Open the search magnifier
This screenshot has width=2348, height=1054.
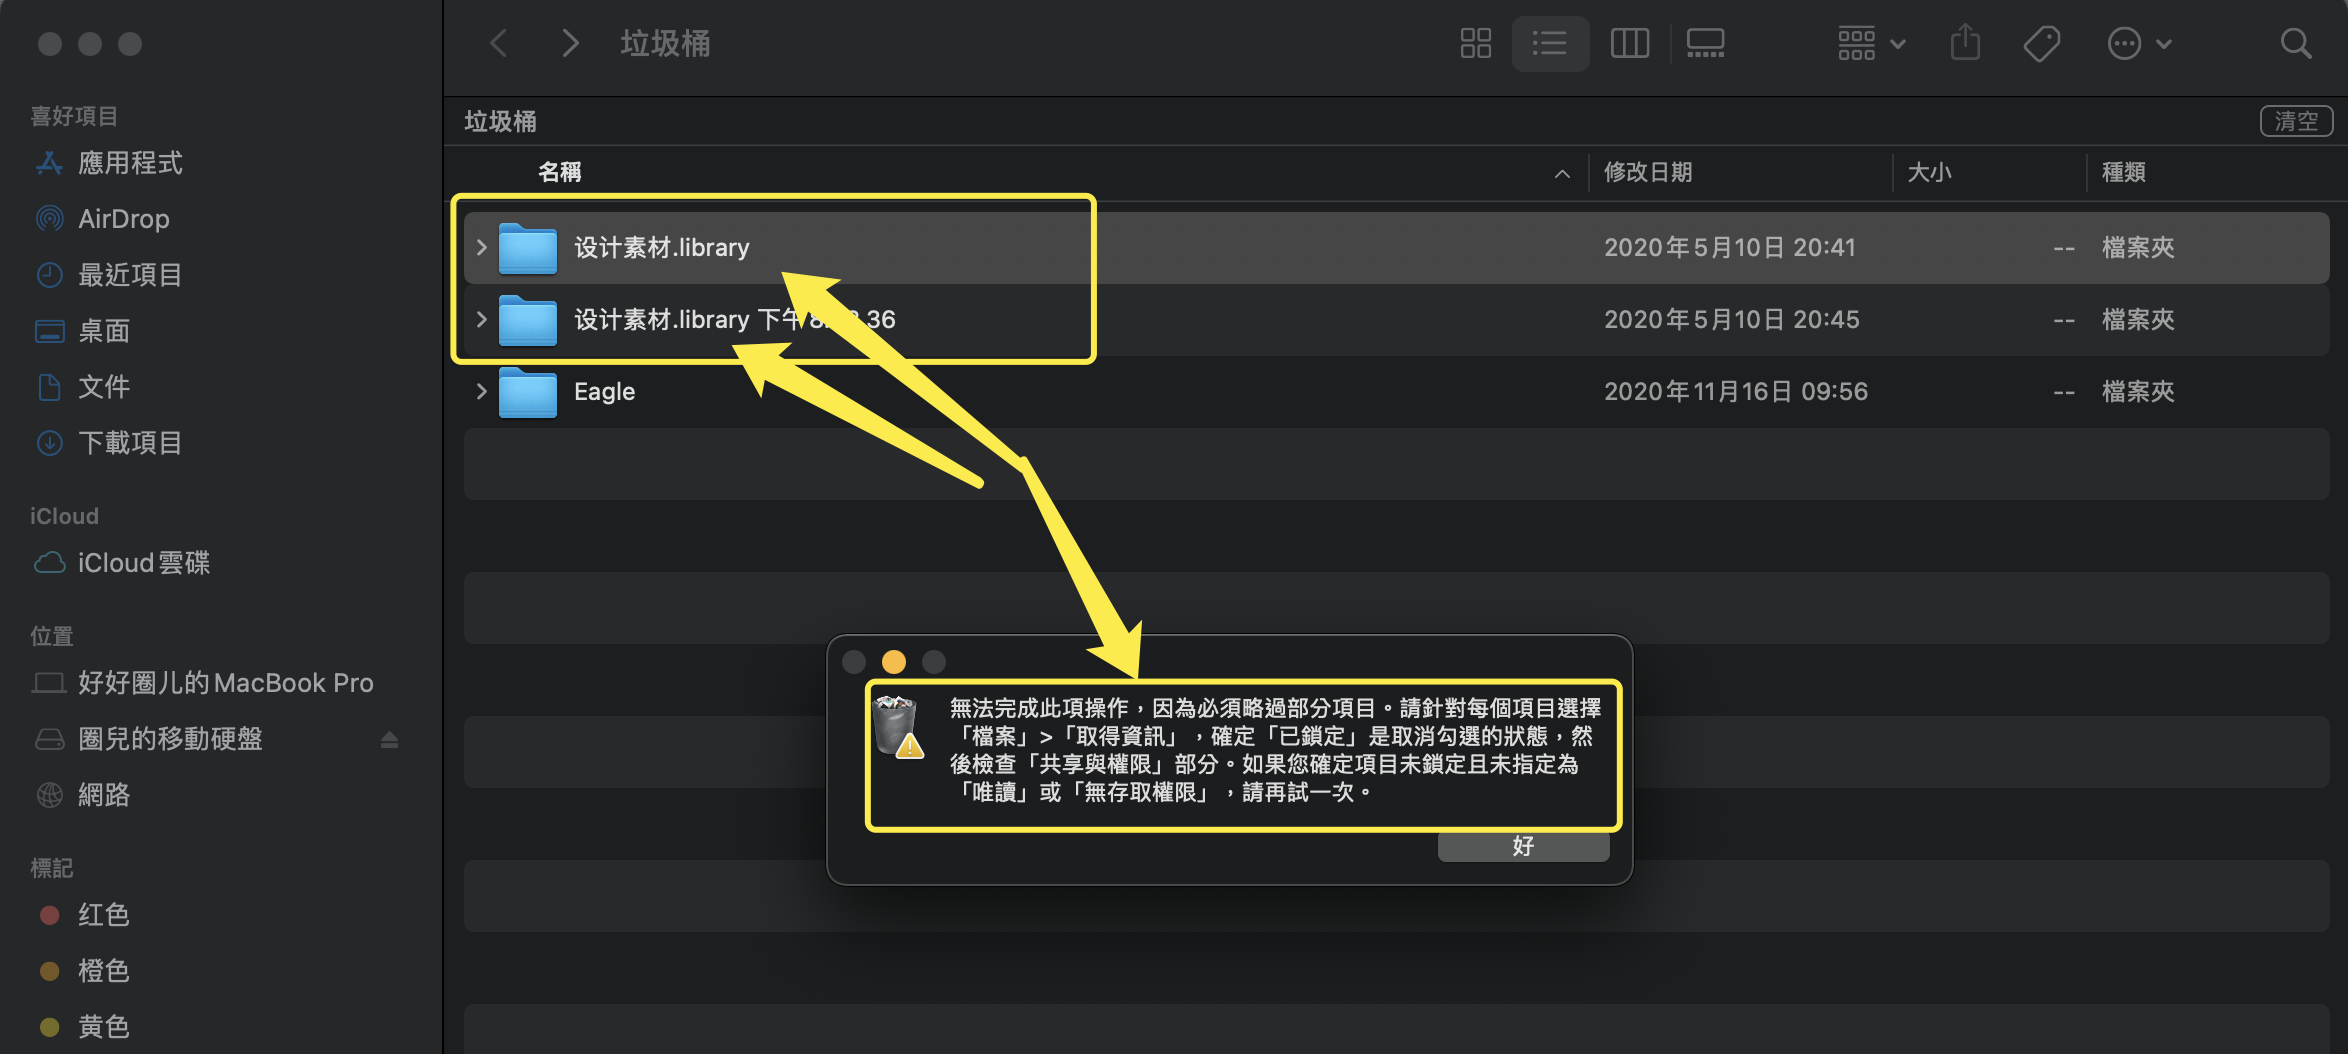2295,44
